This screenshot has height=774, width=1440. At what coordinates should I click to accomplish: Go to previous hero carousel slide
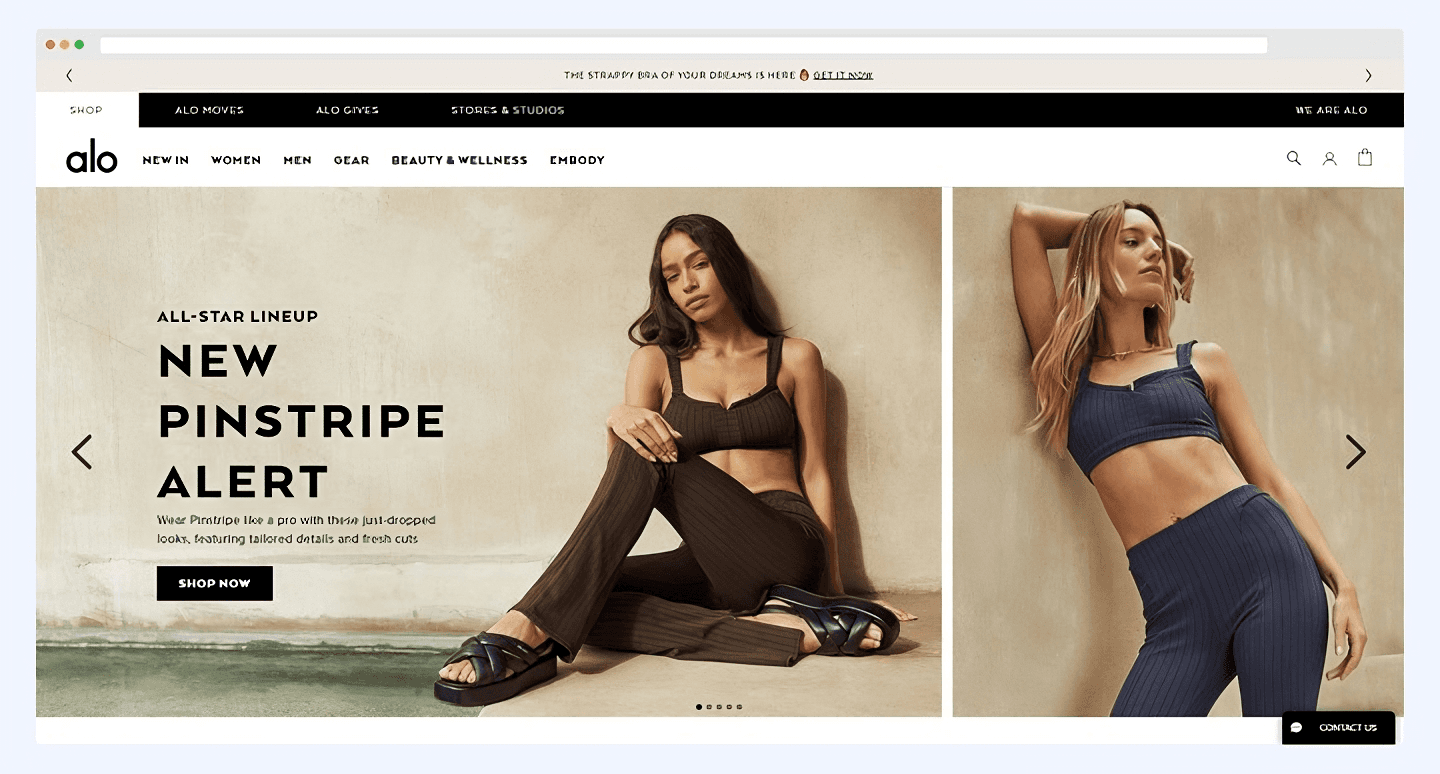tap(82, 452)
